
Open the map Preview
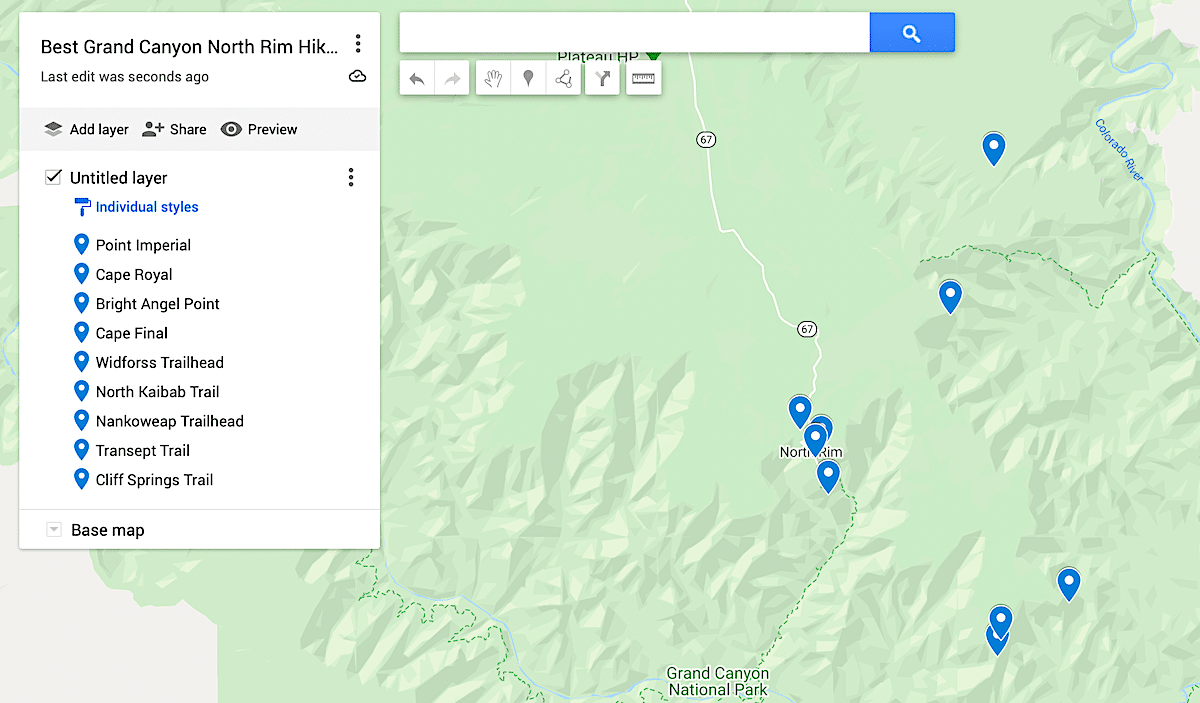[x=259, y=129]
